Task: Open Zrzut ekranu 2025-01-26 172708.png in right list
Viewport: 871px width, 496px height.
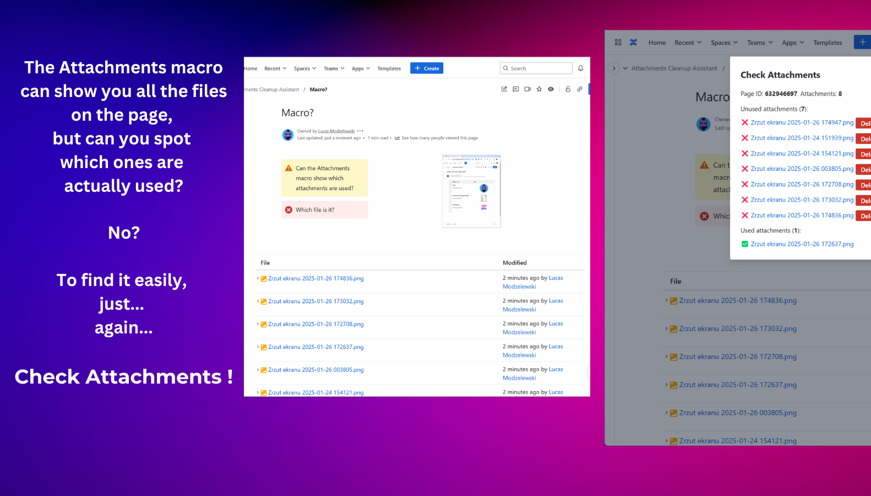Action: click(738, 357)
